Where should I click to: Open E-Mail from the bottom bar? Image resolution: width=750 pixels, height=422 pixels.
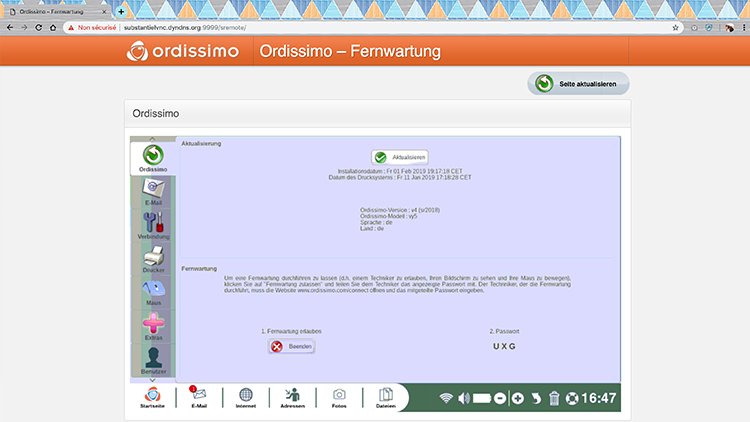pos(199,398)
